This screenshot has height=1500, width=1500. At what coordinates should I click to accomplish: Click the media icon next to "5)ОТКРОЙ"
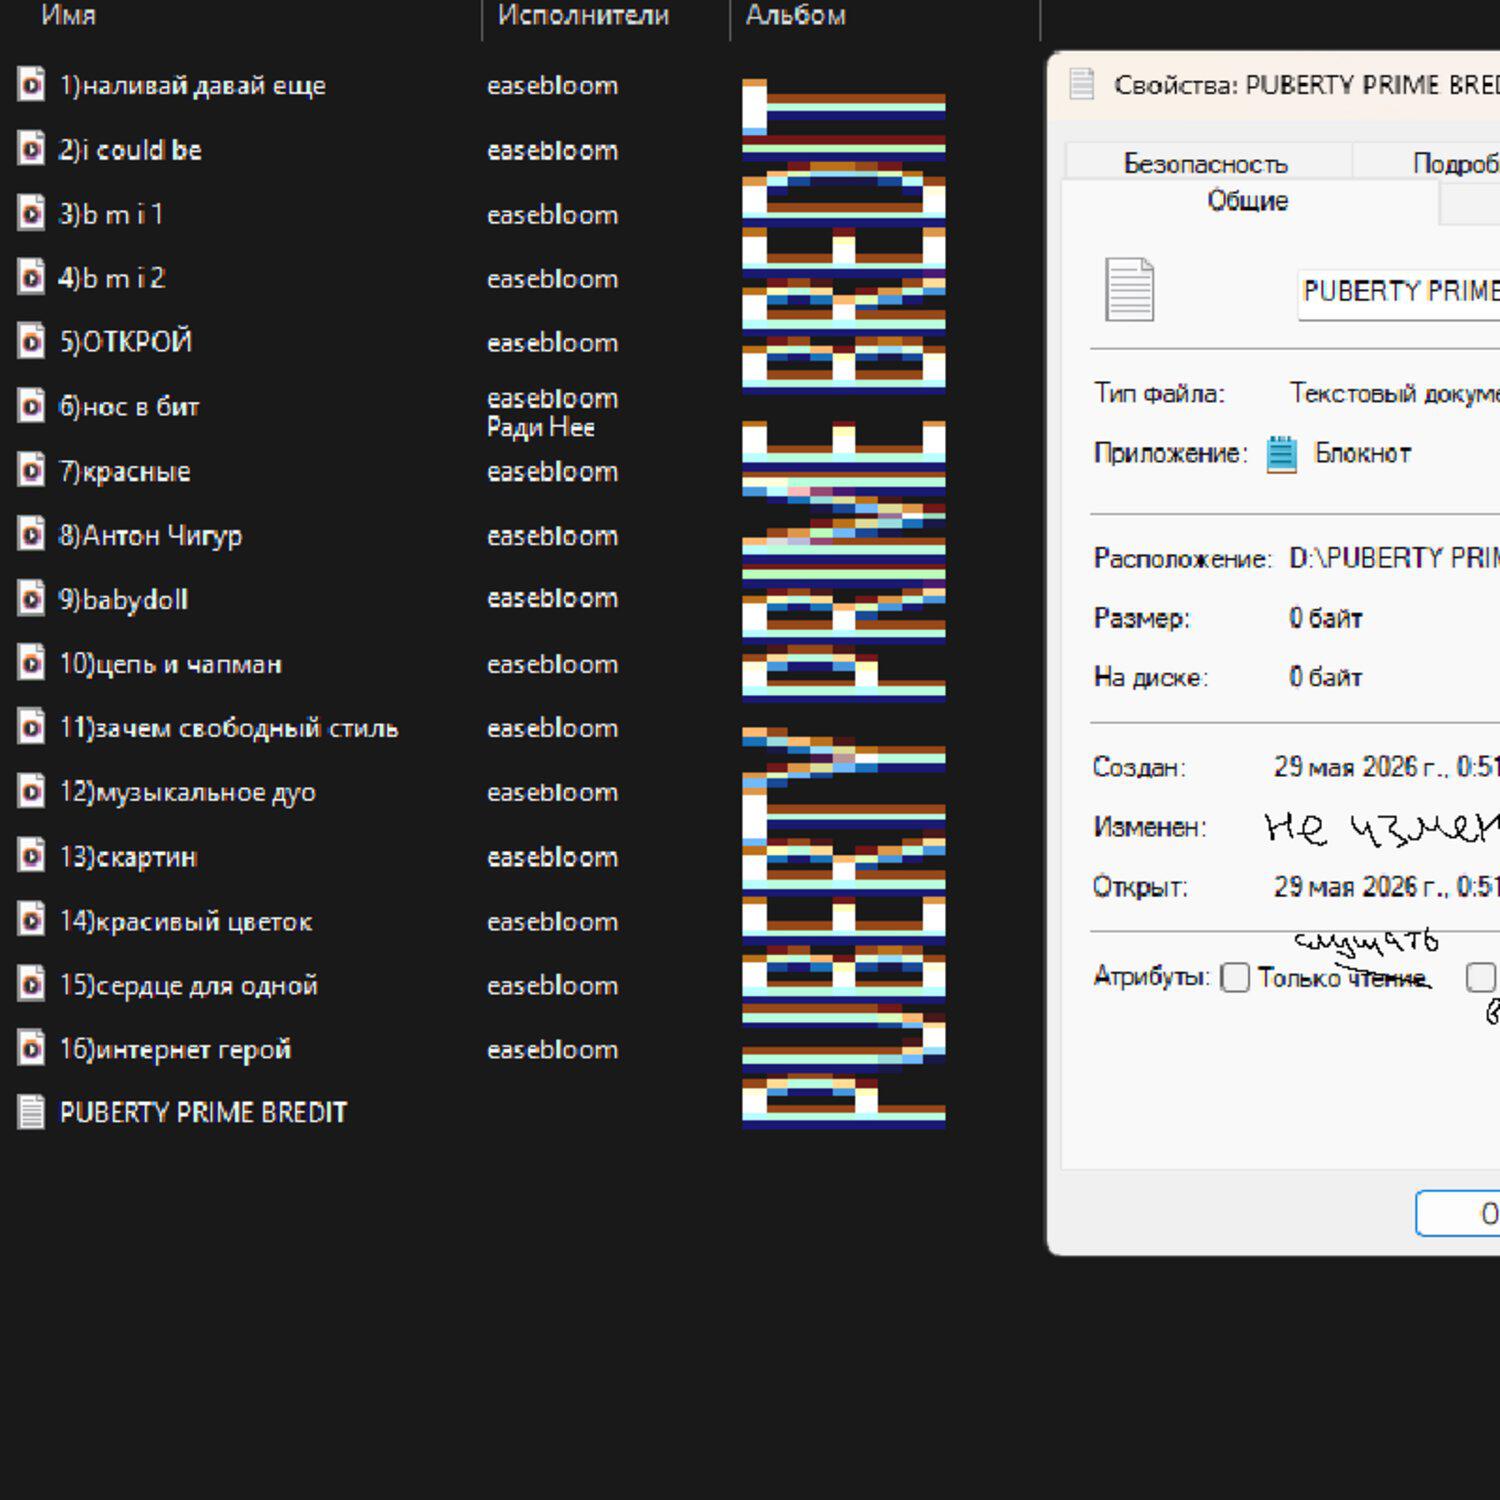point(32,342)
